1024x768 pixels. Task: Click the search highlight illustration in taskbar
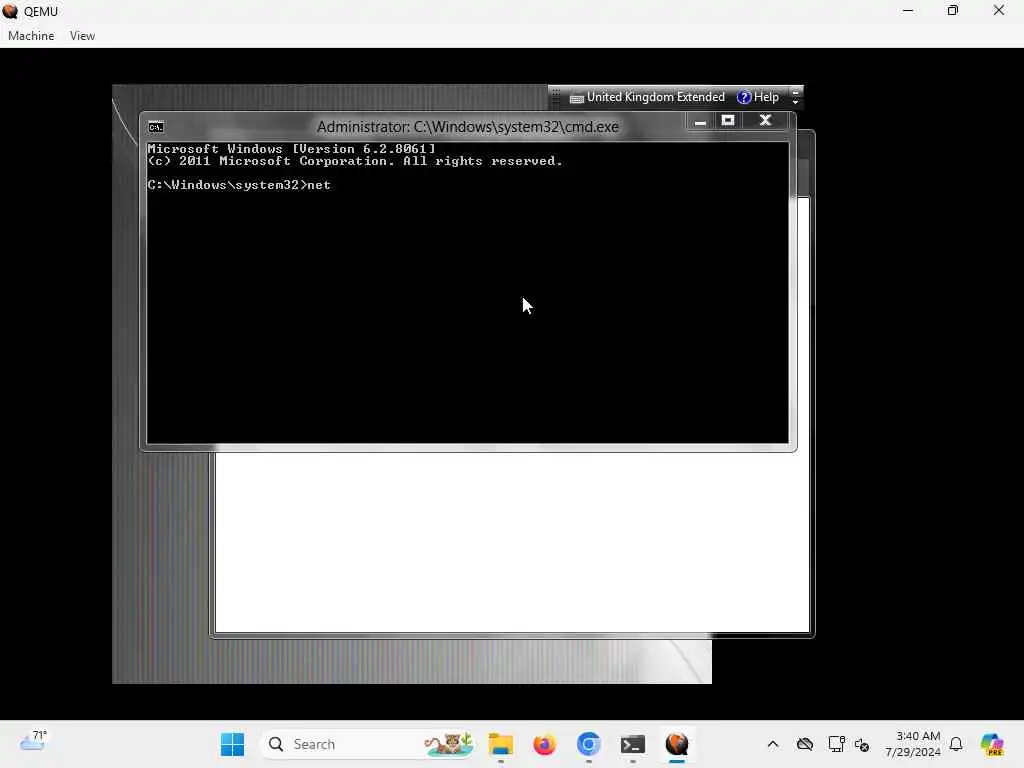tap(448, 744)
